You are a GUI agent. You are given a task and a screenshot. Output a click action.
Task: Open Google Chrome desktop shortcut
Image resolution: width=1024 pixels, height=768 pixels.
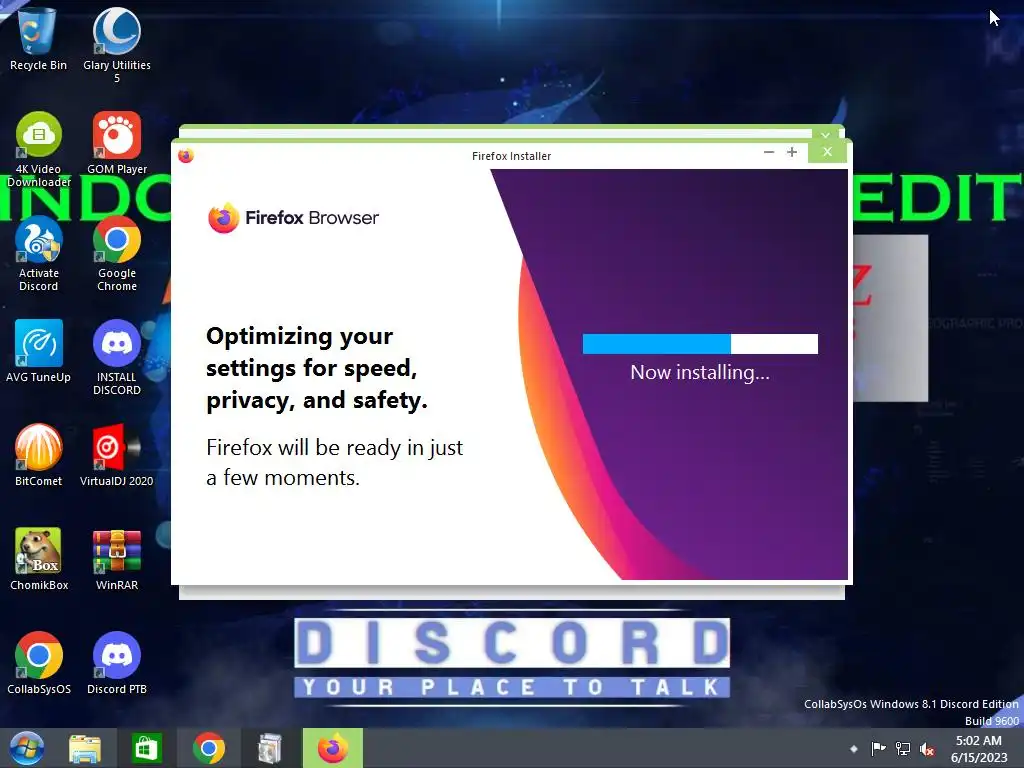pyautogui.click(x=117, y=253)
